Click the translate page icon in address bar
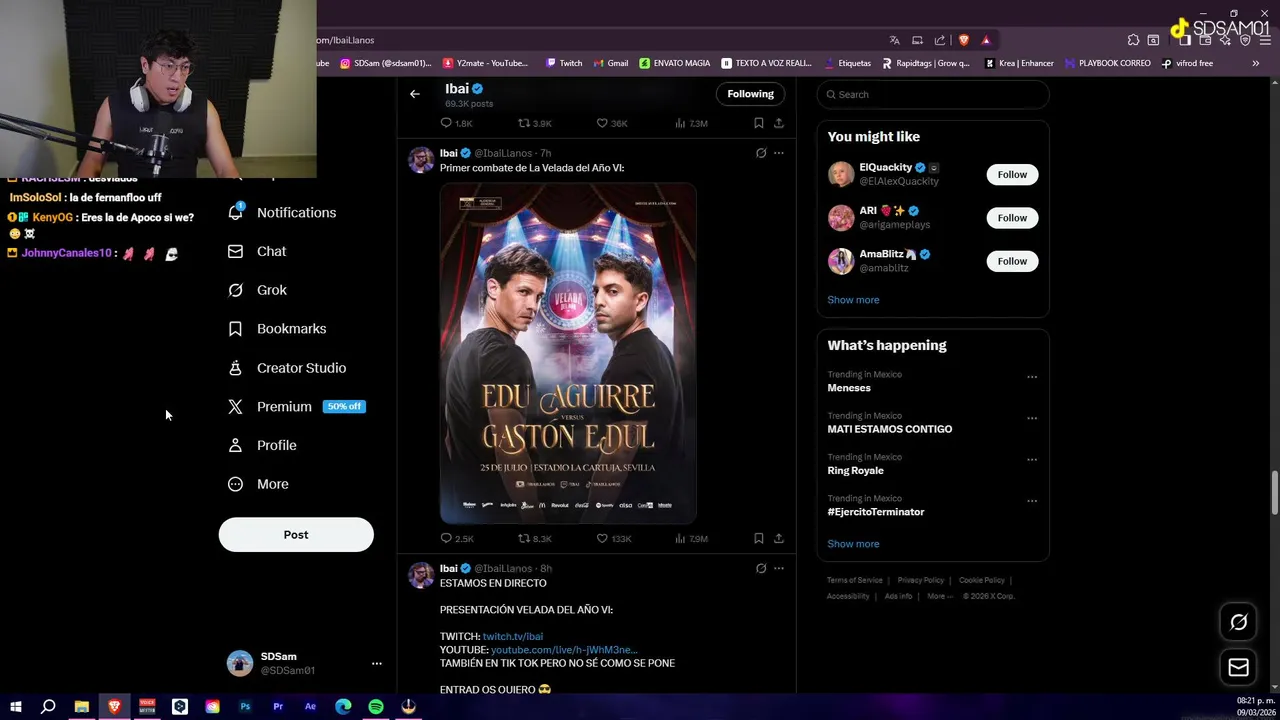The image size is (1280, 720). 894,40
